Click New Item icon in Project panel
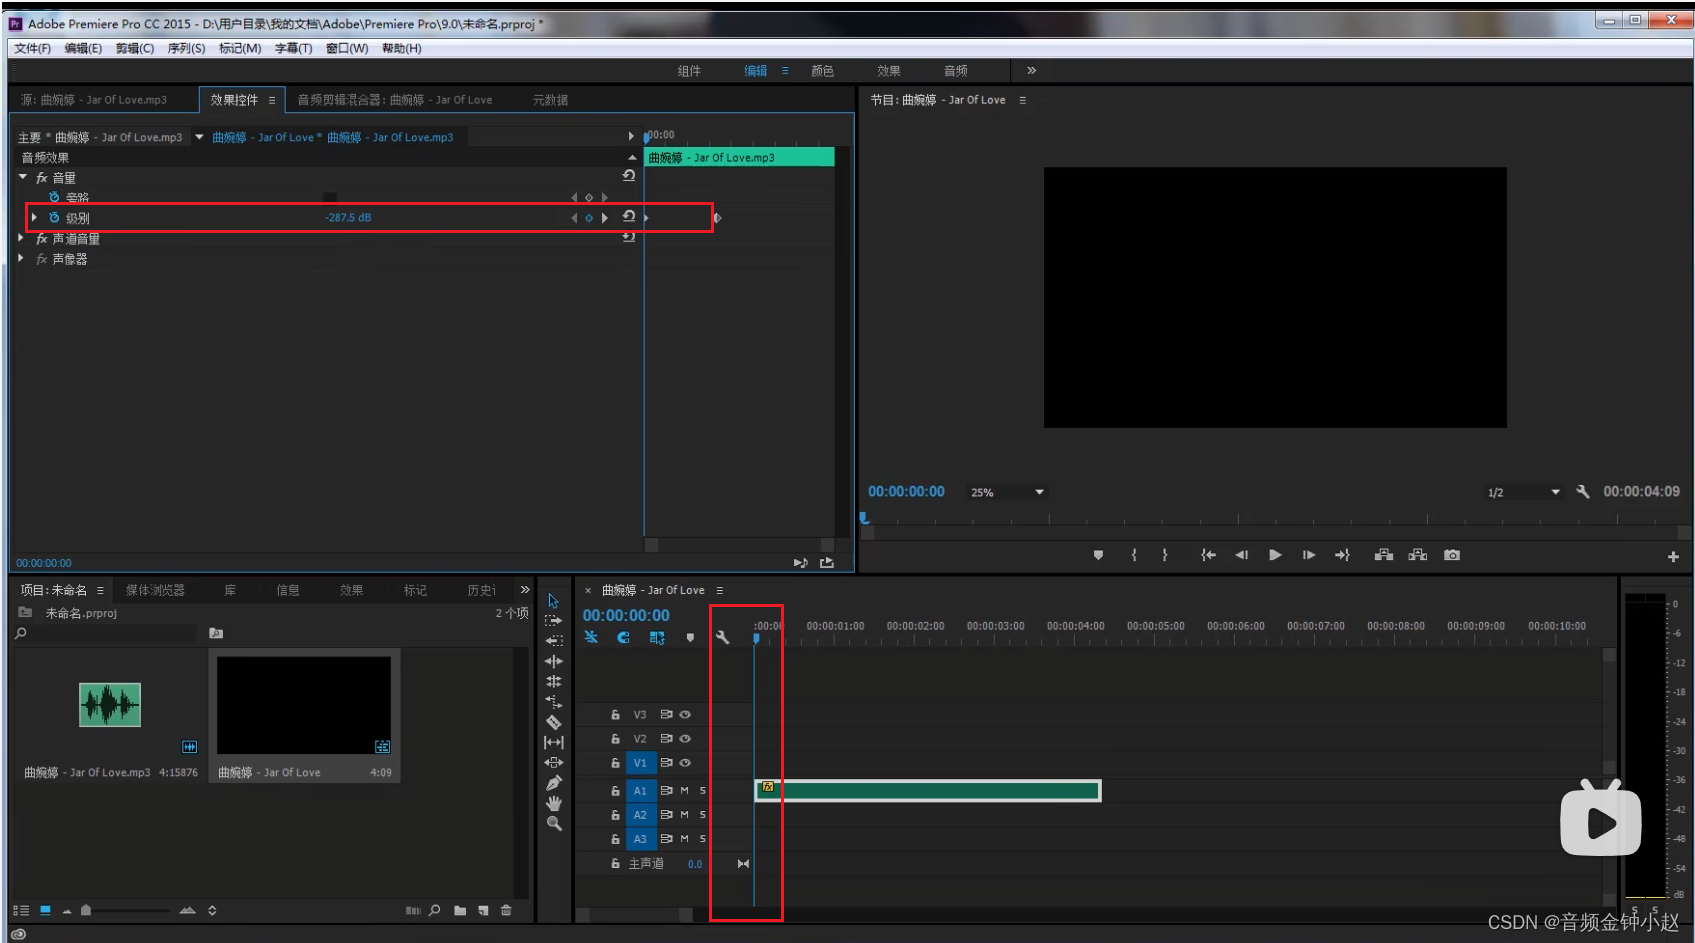The width and height of the screenshot is (1695, 943). (x=483, y=910)
